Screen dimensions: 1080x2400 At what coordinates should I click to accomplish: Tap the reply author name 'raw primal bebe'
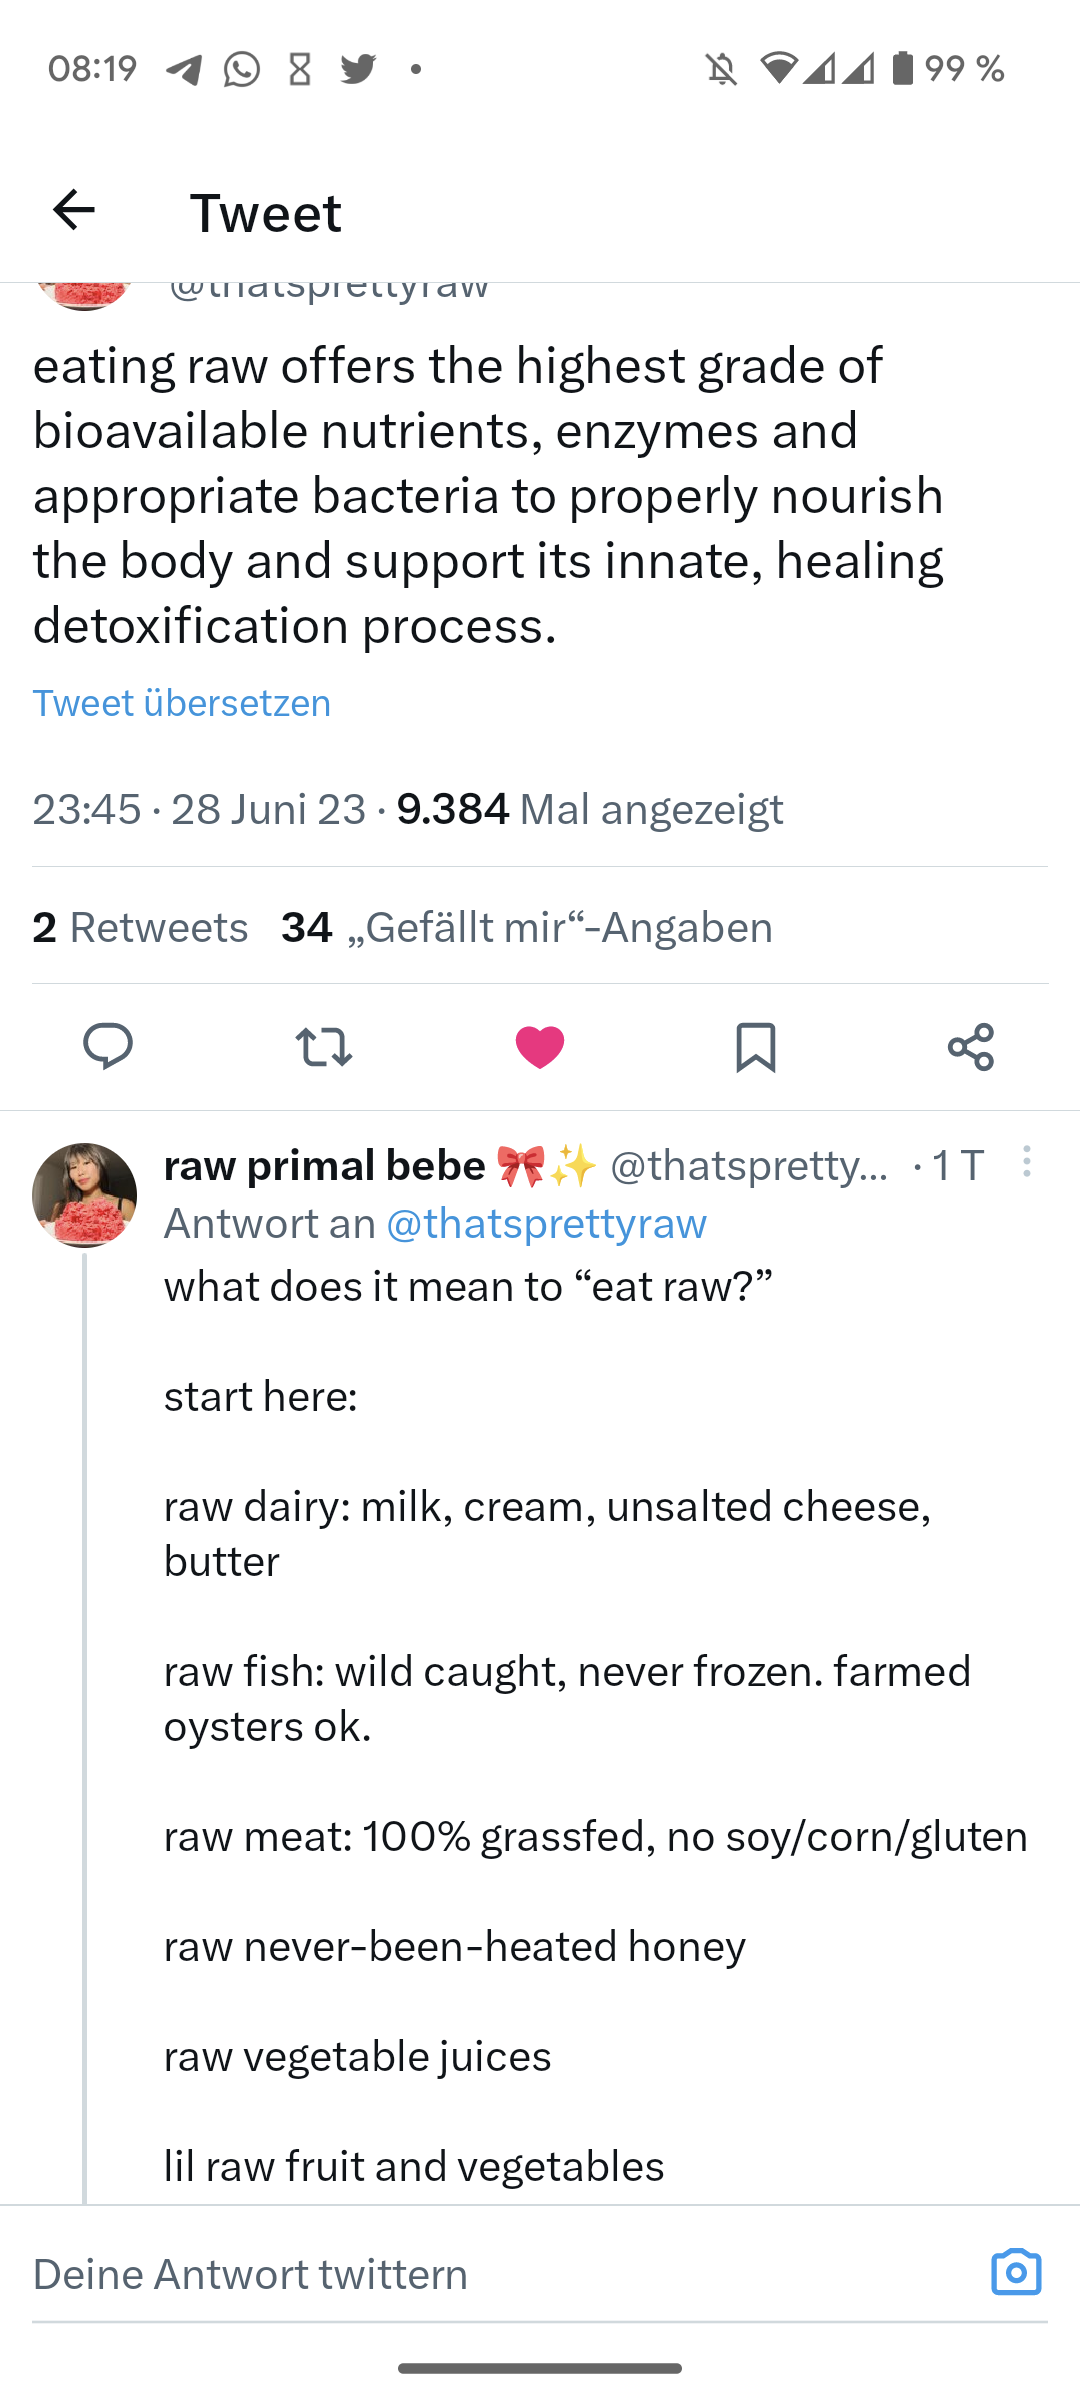pyautogui.click(x=325, y=1165)
